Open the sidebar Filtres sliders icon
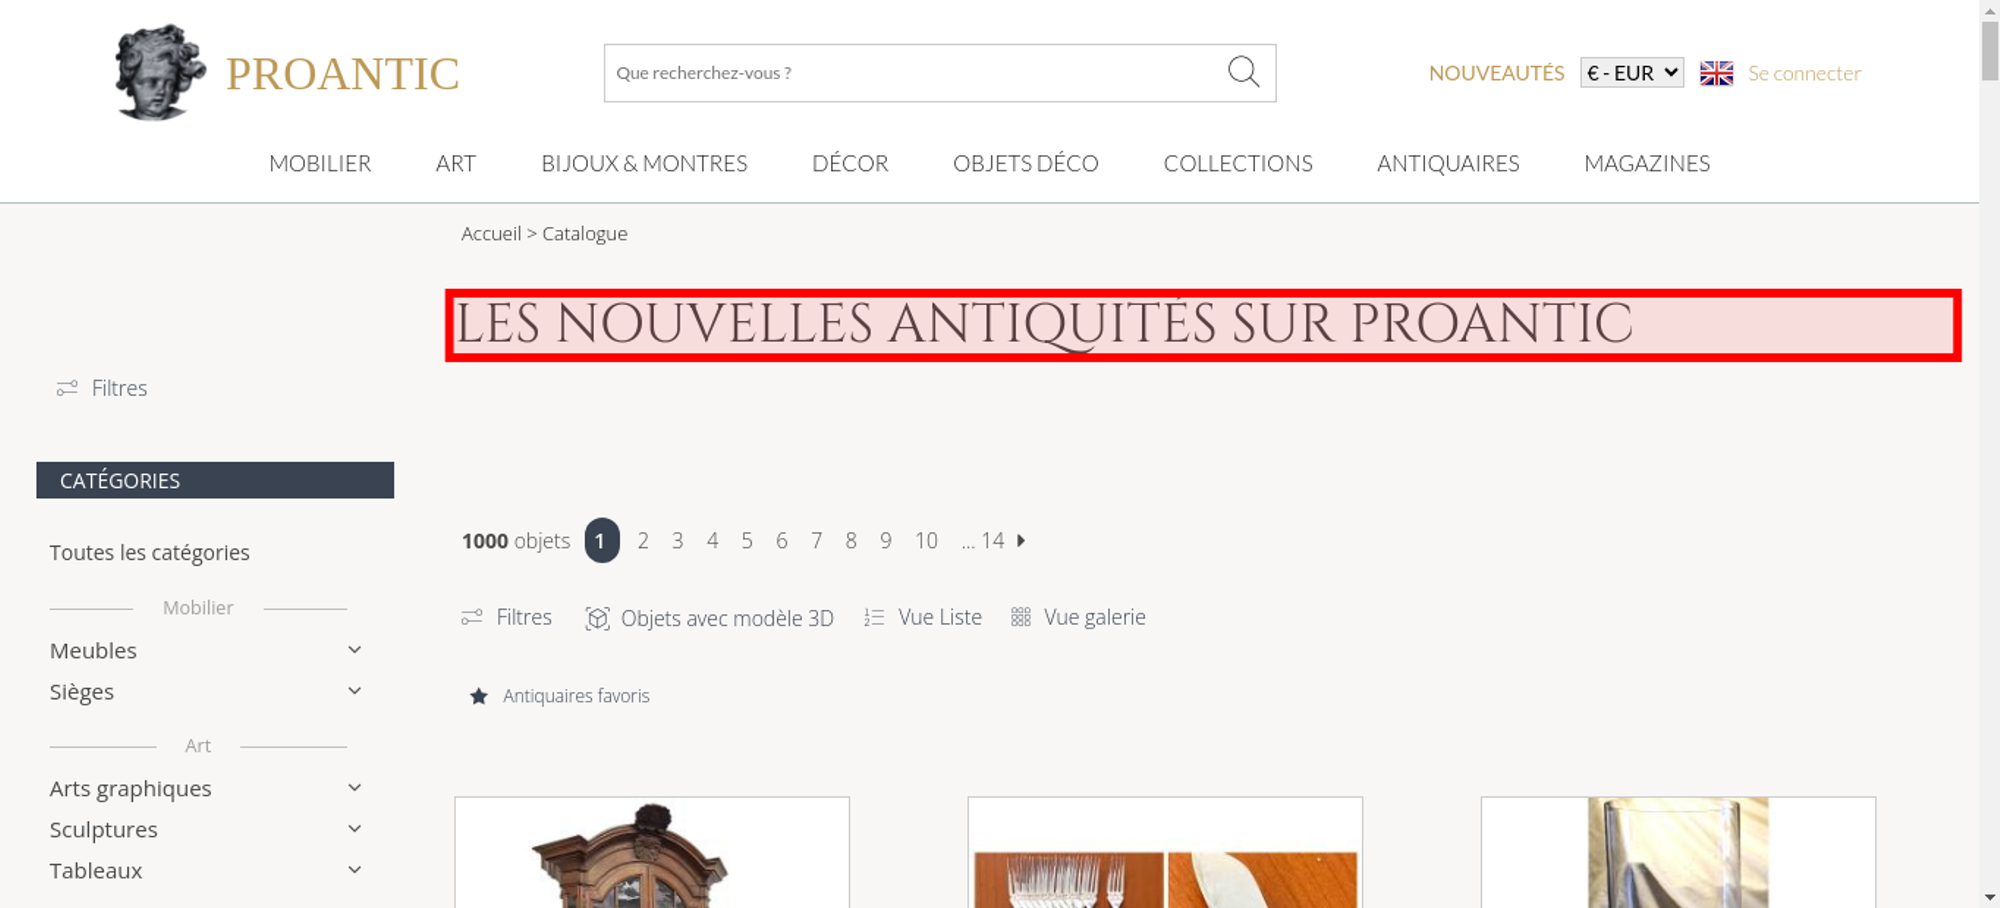The width and height of the screenshot is (2000, 908). [67, 388]
